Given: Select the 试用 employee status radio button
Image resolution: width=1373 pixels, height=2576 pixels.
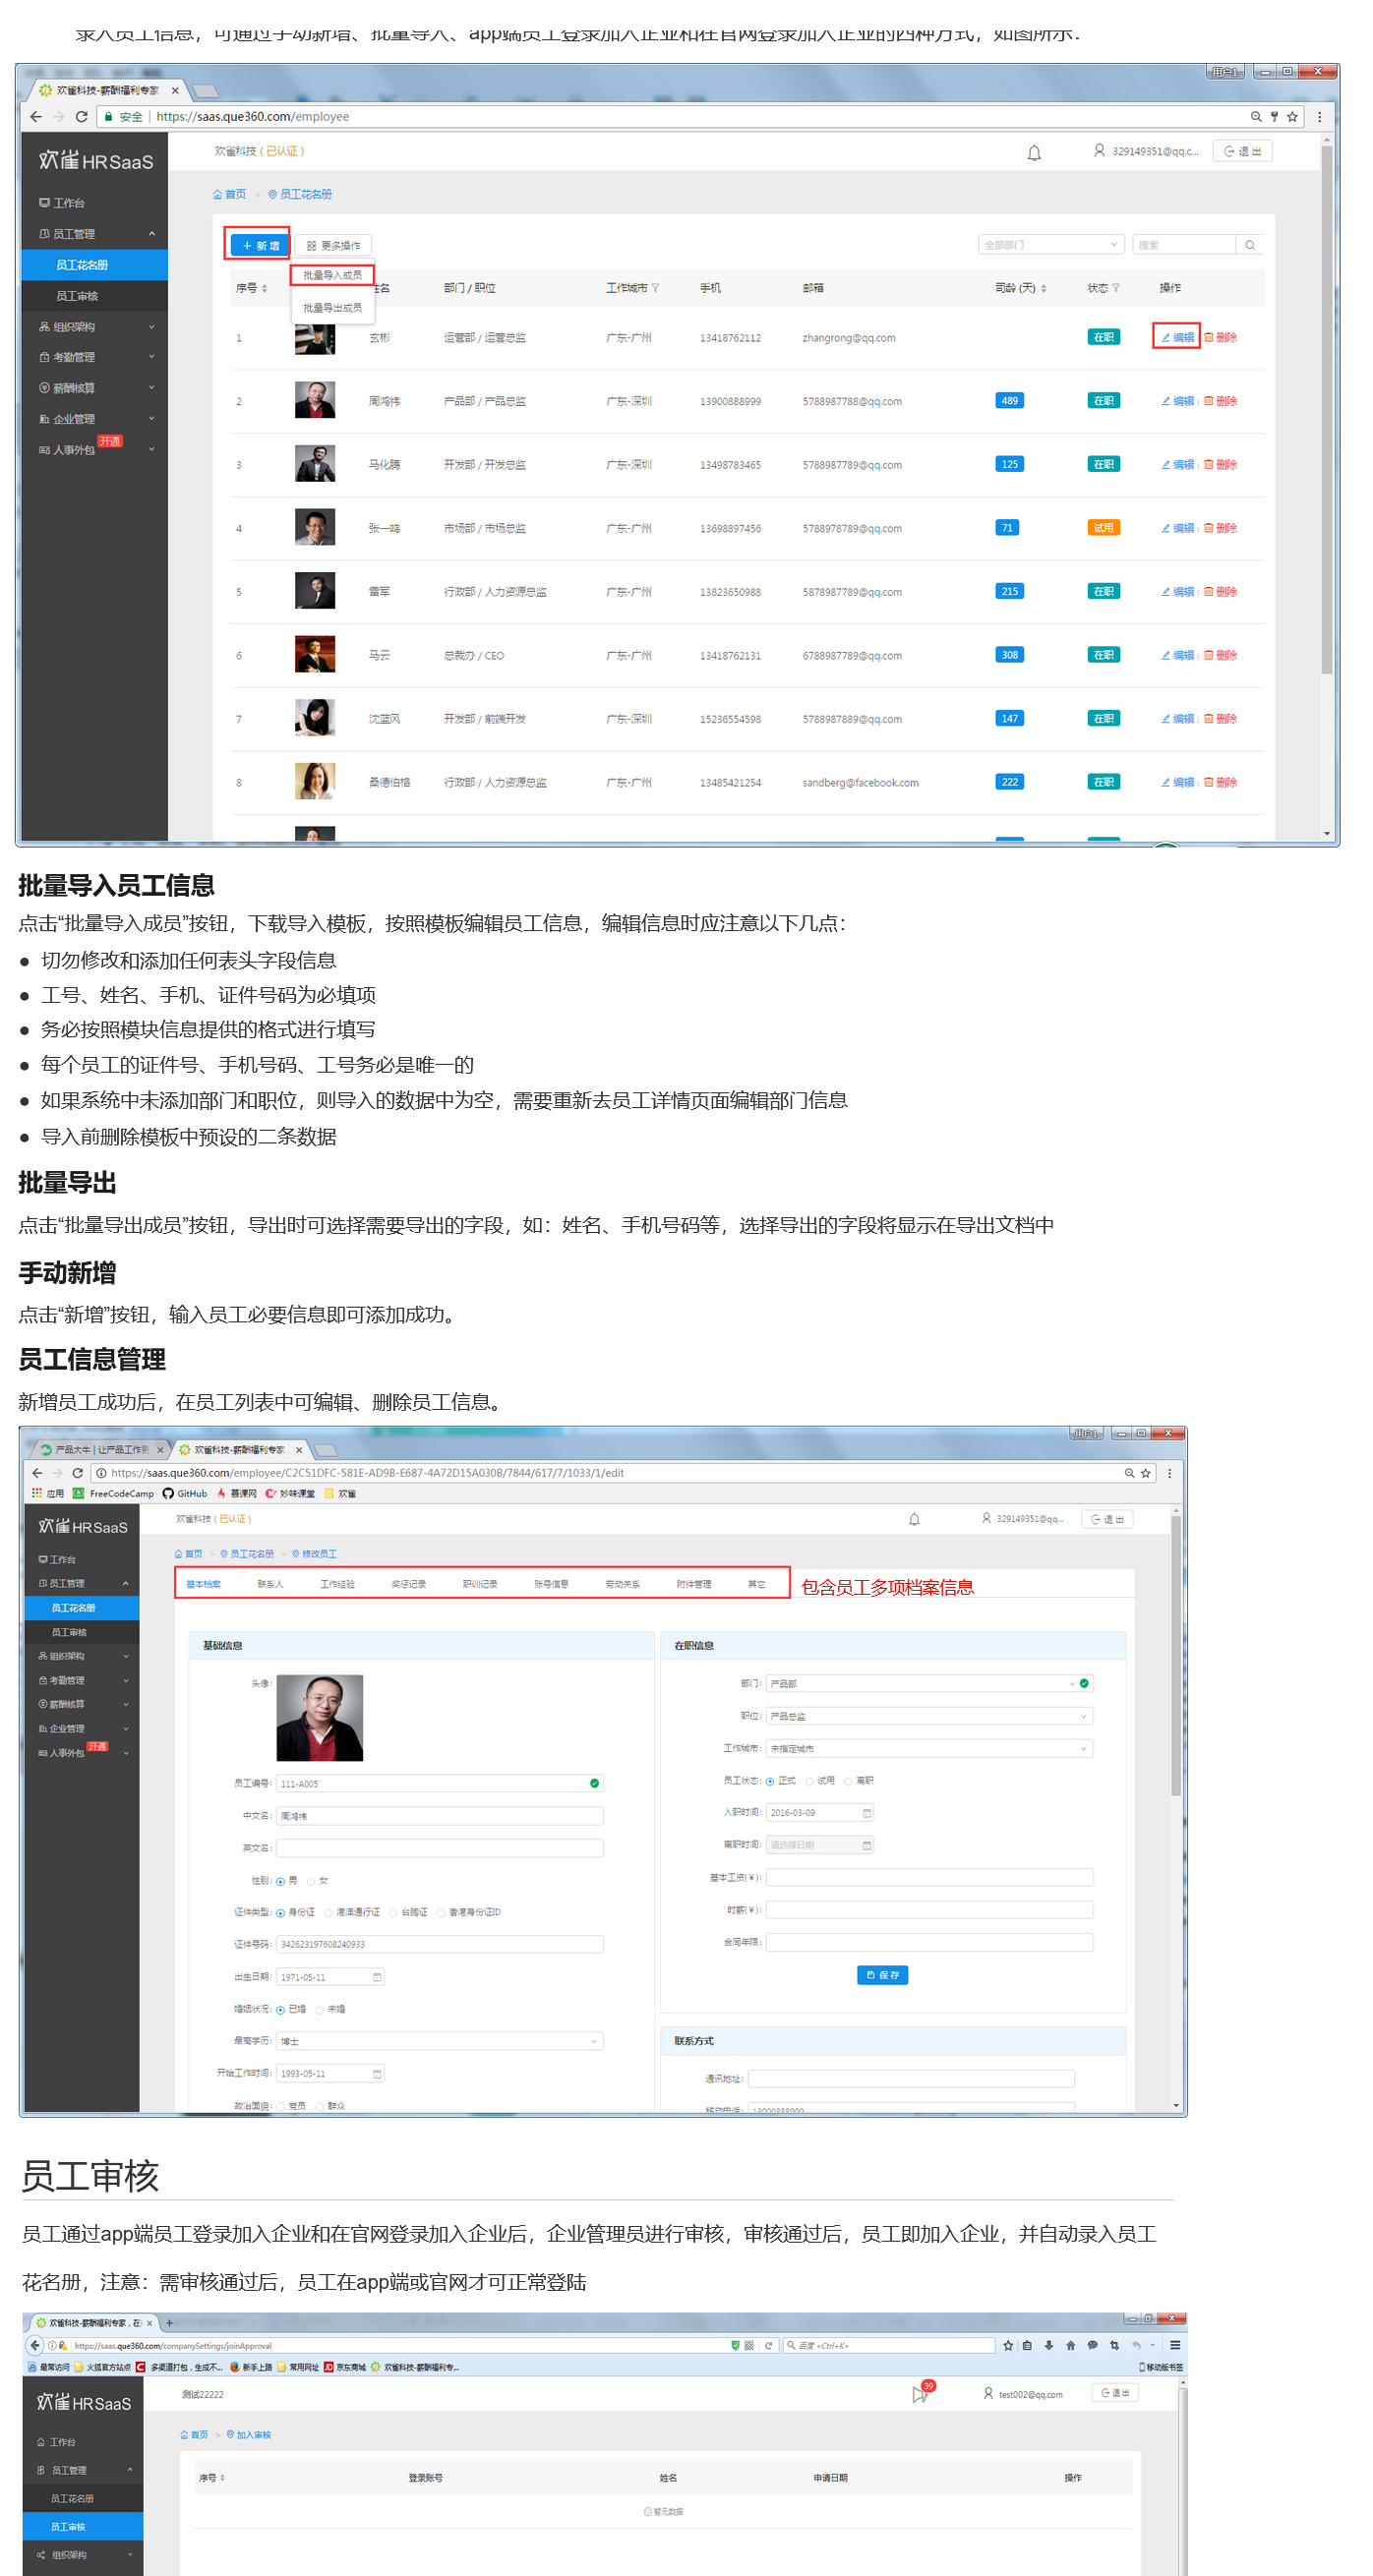Looking at the screenshot, I should 809,1780.
